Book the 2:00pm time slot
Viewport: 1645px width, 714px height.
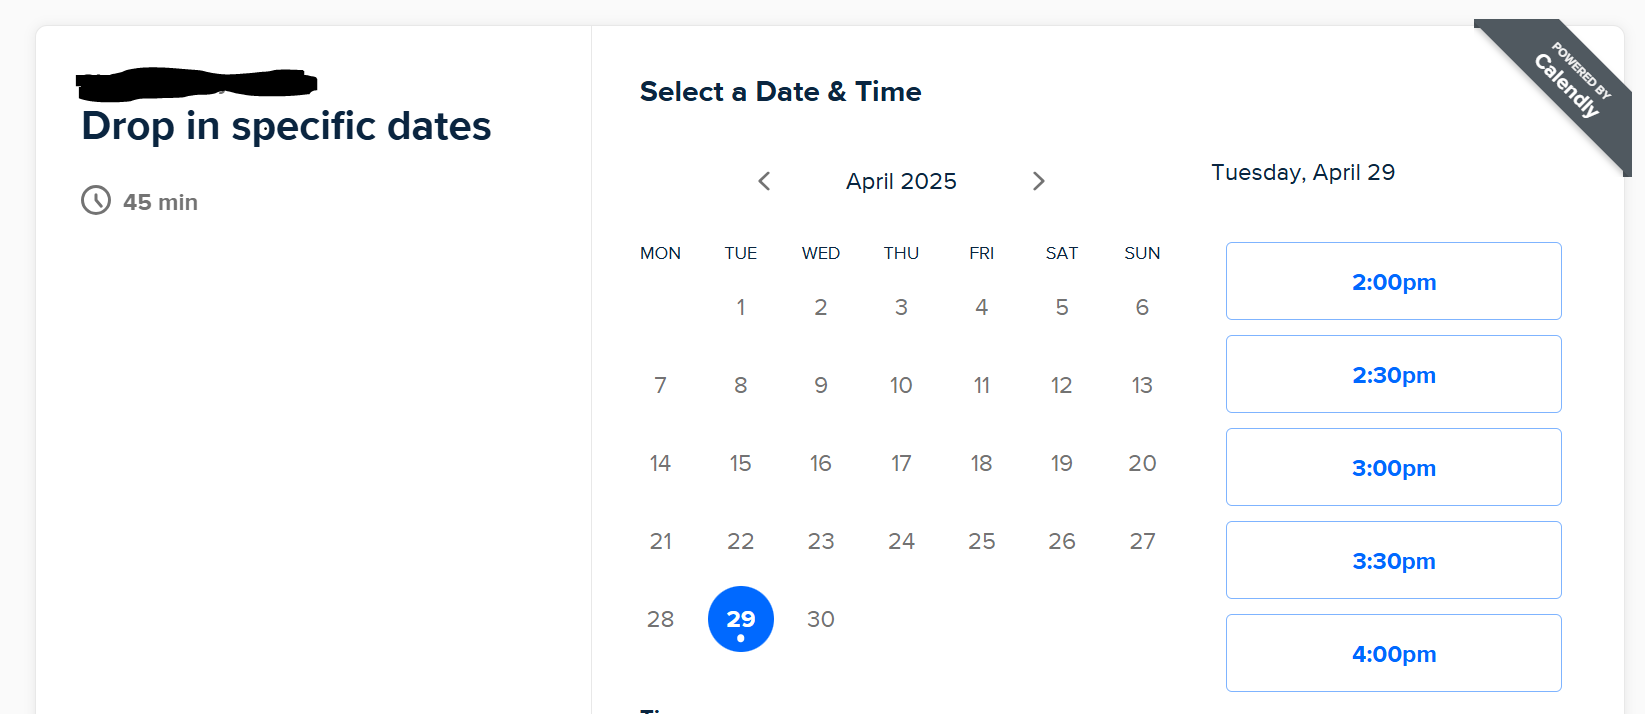coord(1394,281)
